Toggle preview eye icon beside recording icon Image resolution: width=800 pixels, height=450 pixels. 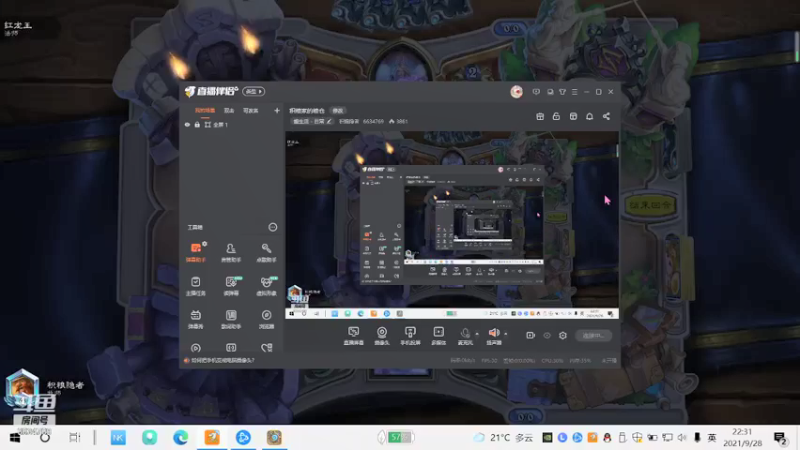click(x=547, y=335)
